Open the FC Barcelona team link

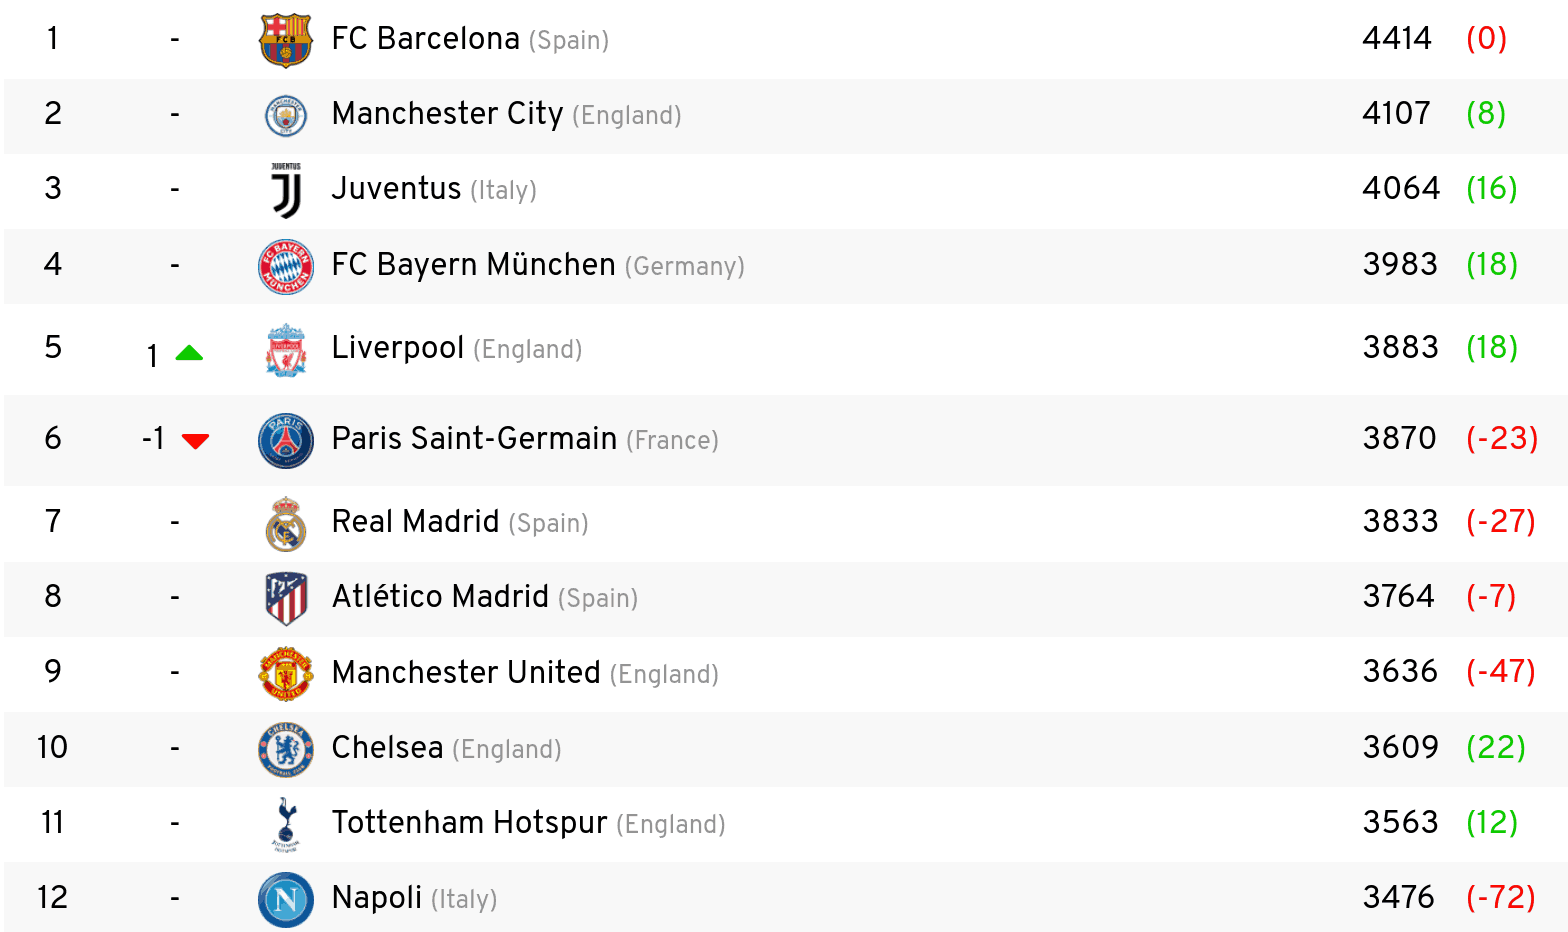click(x=426, y=39)
